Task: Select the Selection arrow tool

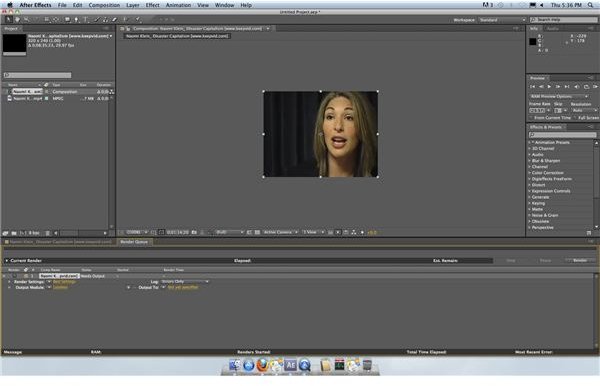Action: point(8,20)
